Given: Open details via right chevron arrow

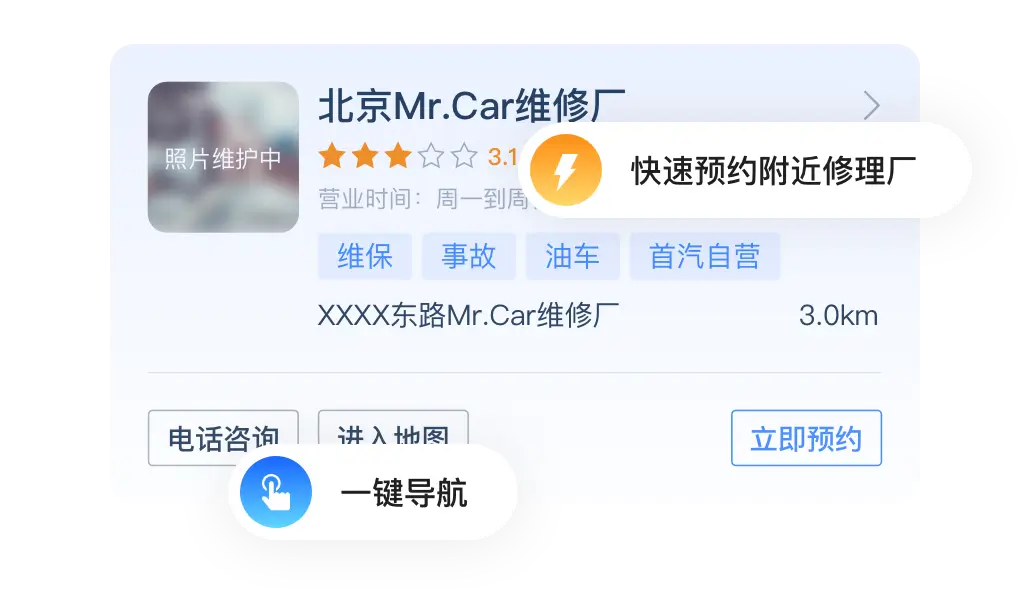Looking at the screenshot, I should (x=871, y=106).
